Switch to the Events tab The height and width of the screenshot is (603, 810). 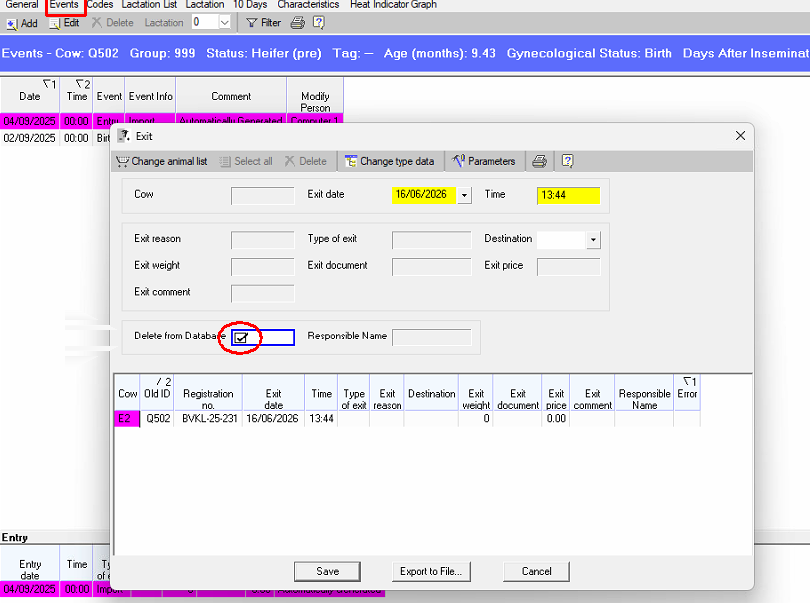tap(64, 5)
